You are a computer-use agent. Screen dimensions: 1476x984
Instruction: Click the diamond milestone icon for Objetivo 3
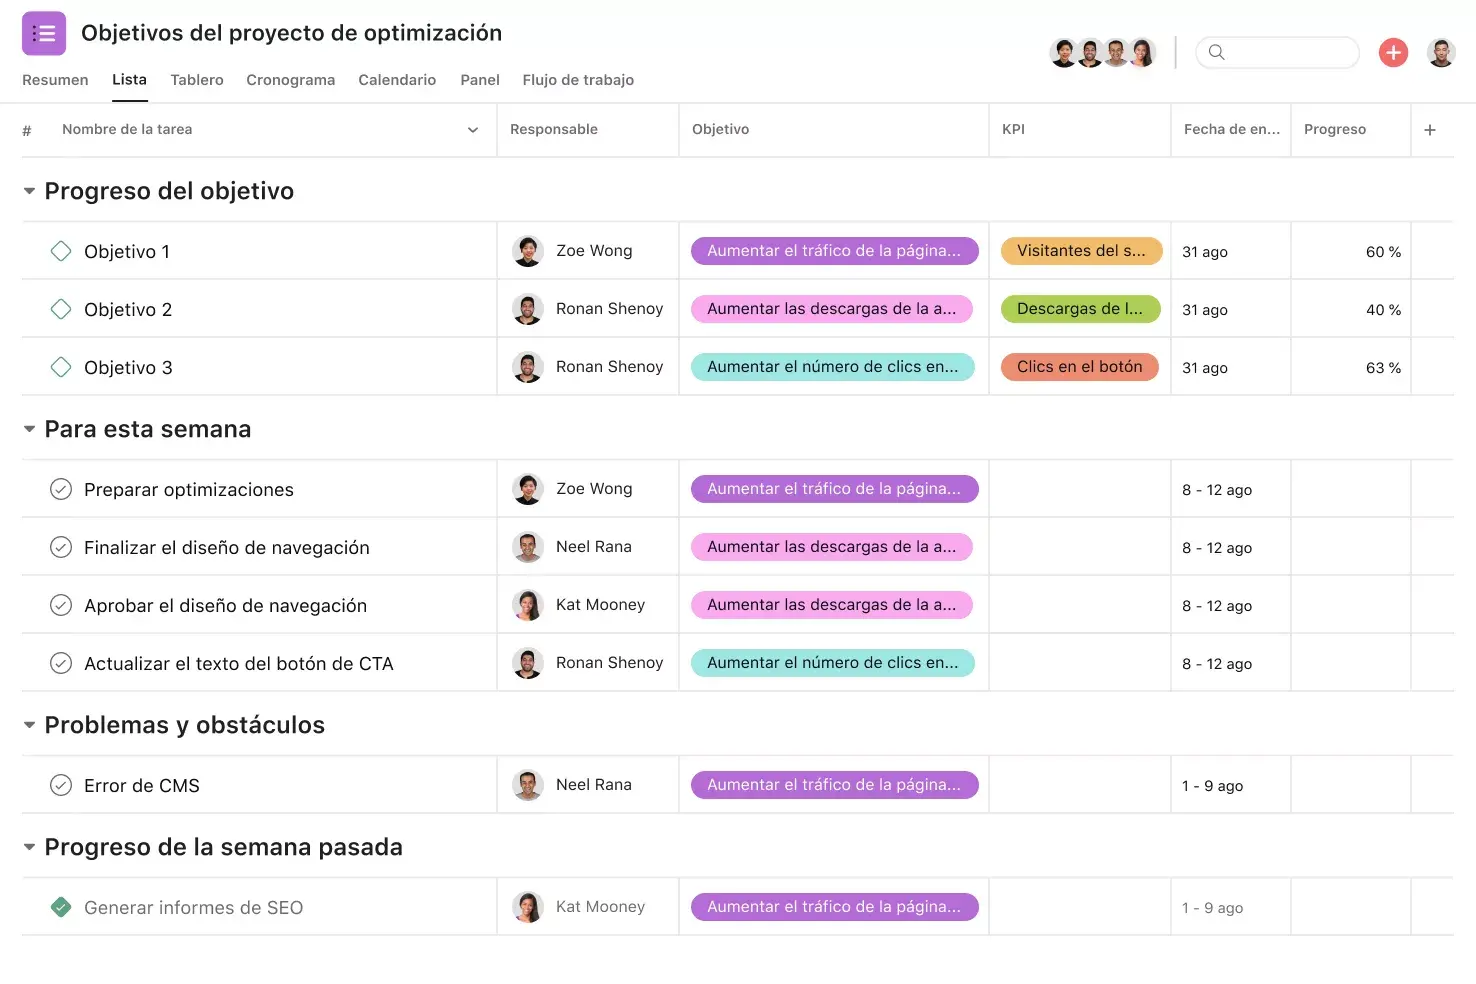[x=61, y=367]
